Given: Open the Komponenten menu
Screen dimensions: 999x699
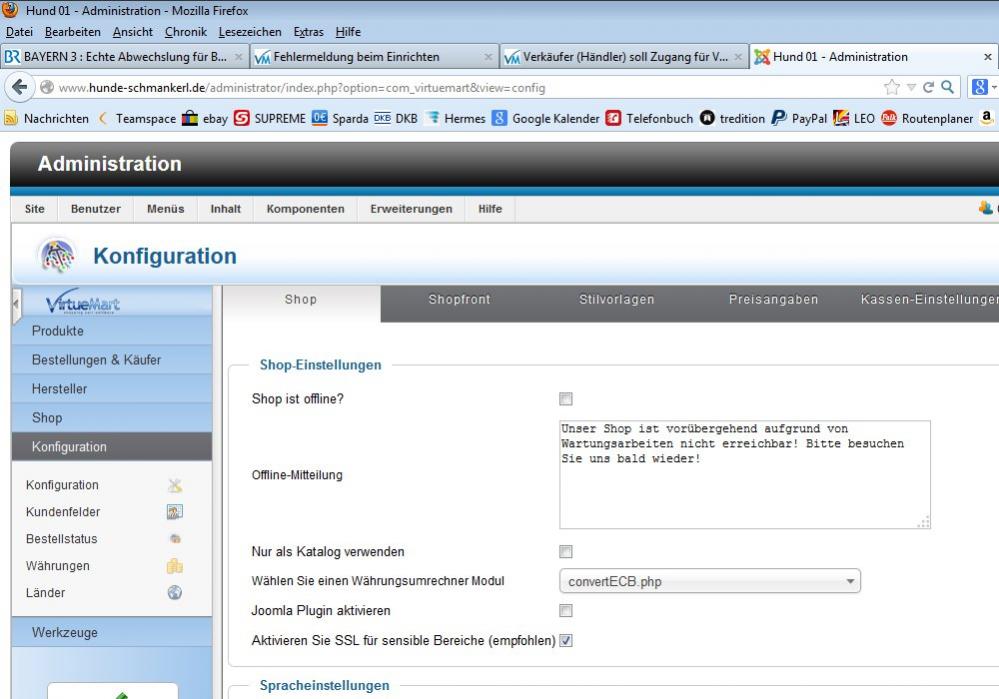Looking at the screenshot, I should click(305, 209).
